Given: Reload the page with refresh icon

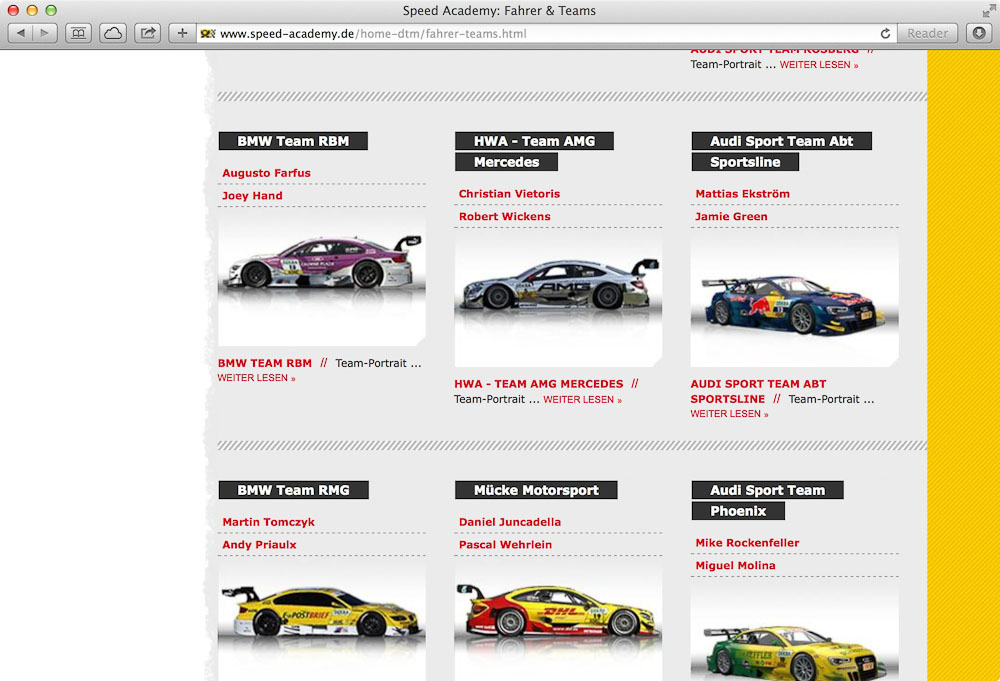Looking at the screenshot, I should click(885, 34).
